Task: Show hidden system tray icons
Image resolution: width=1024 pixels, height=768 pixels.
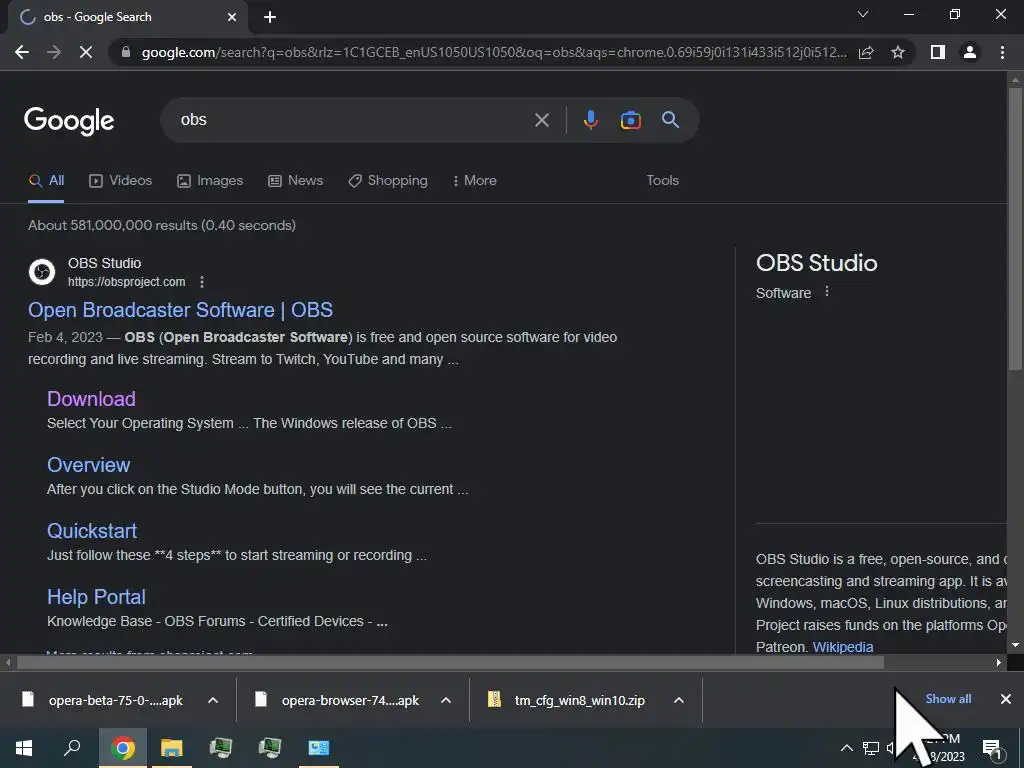Action: pos(846,748)
